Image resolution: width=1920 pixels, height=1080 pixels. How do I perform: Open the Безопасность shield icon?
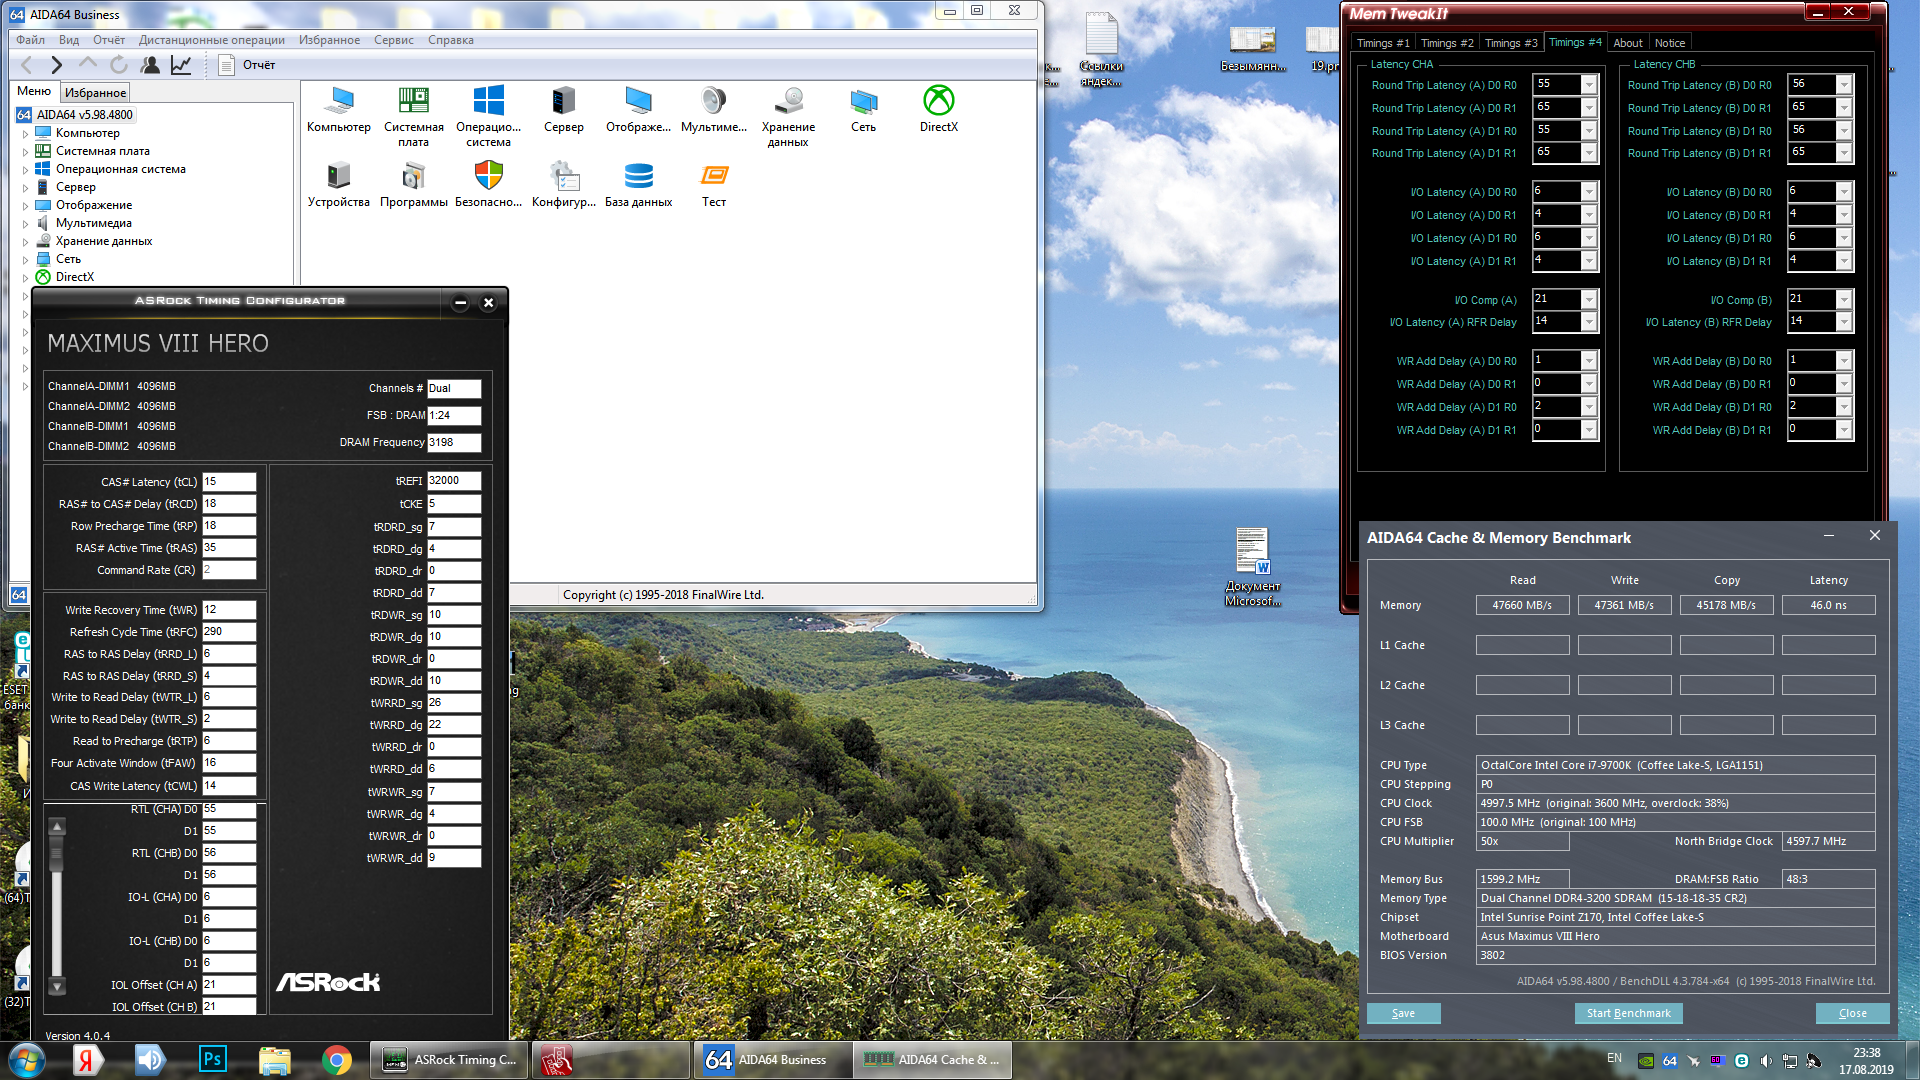click(x=488, y=177)
